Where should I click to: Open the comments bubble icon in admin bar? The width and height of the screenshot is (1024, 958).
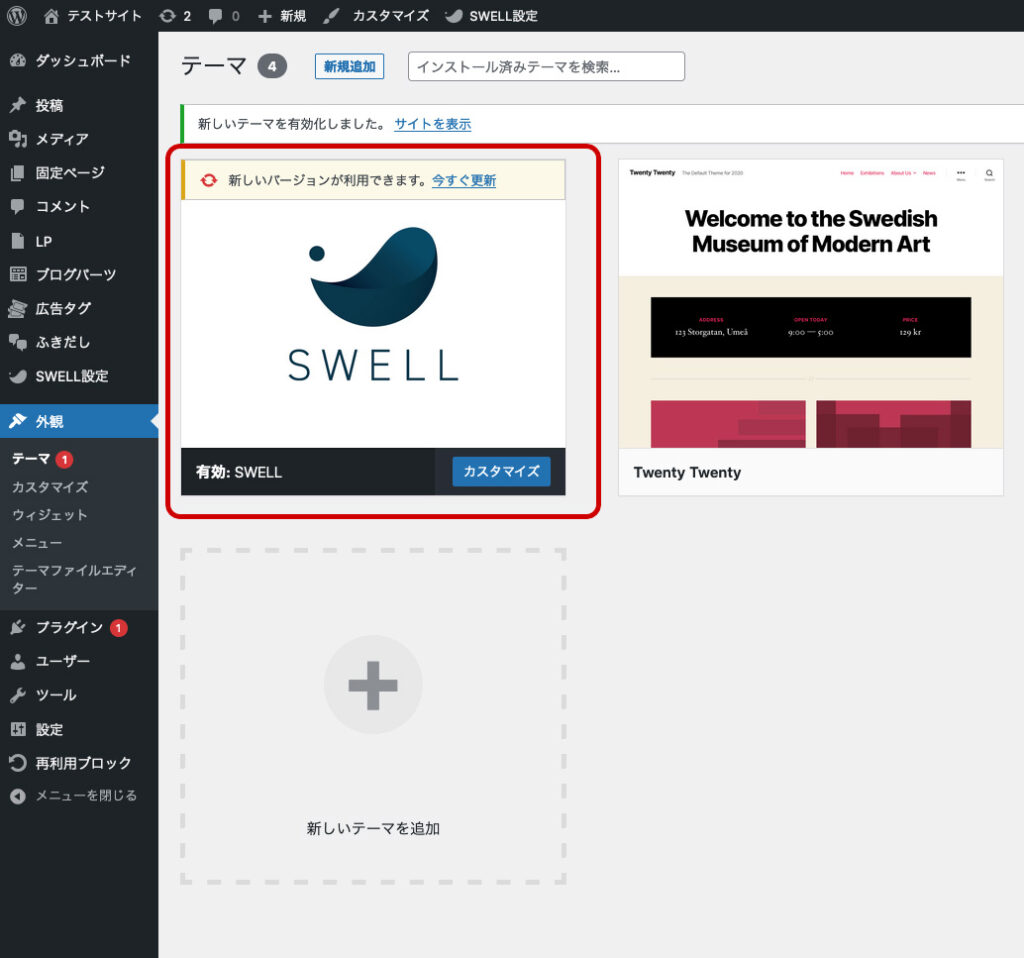[x=215, y=16]
